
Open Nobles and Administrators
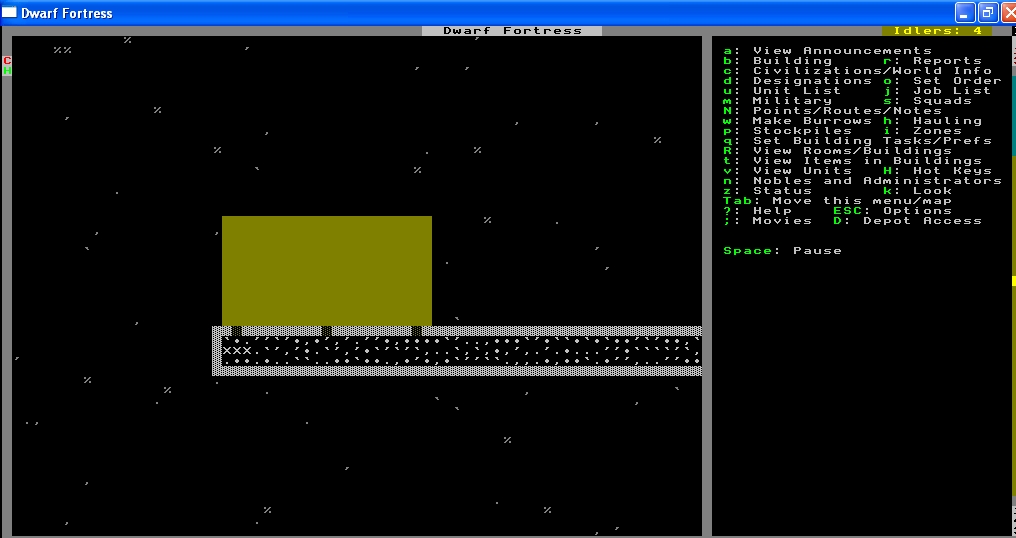coord(862,181)
